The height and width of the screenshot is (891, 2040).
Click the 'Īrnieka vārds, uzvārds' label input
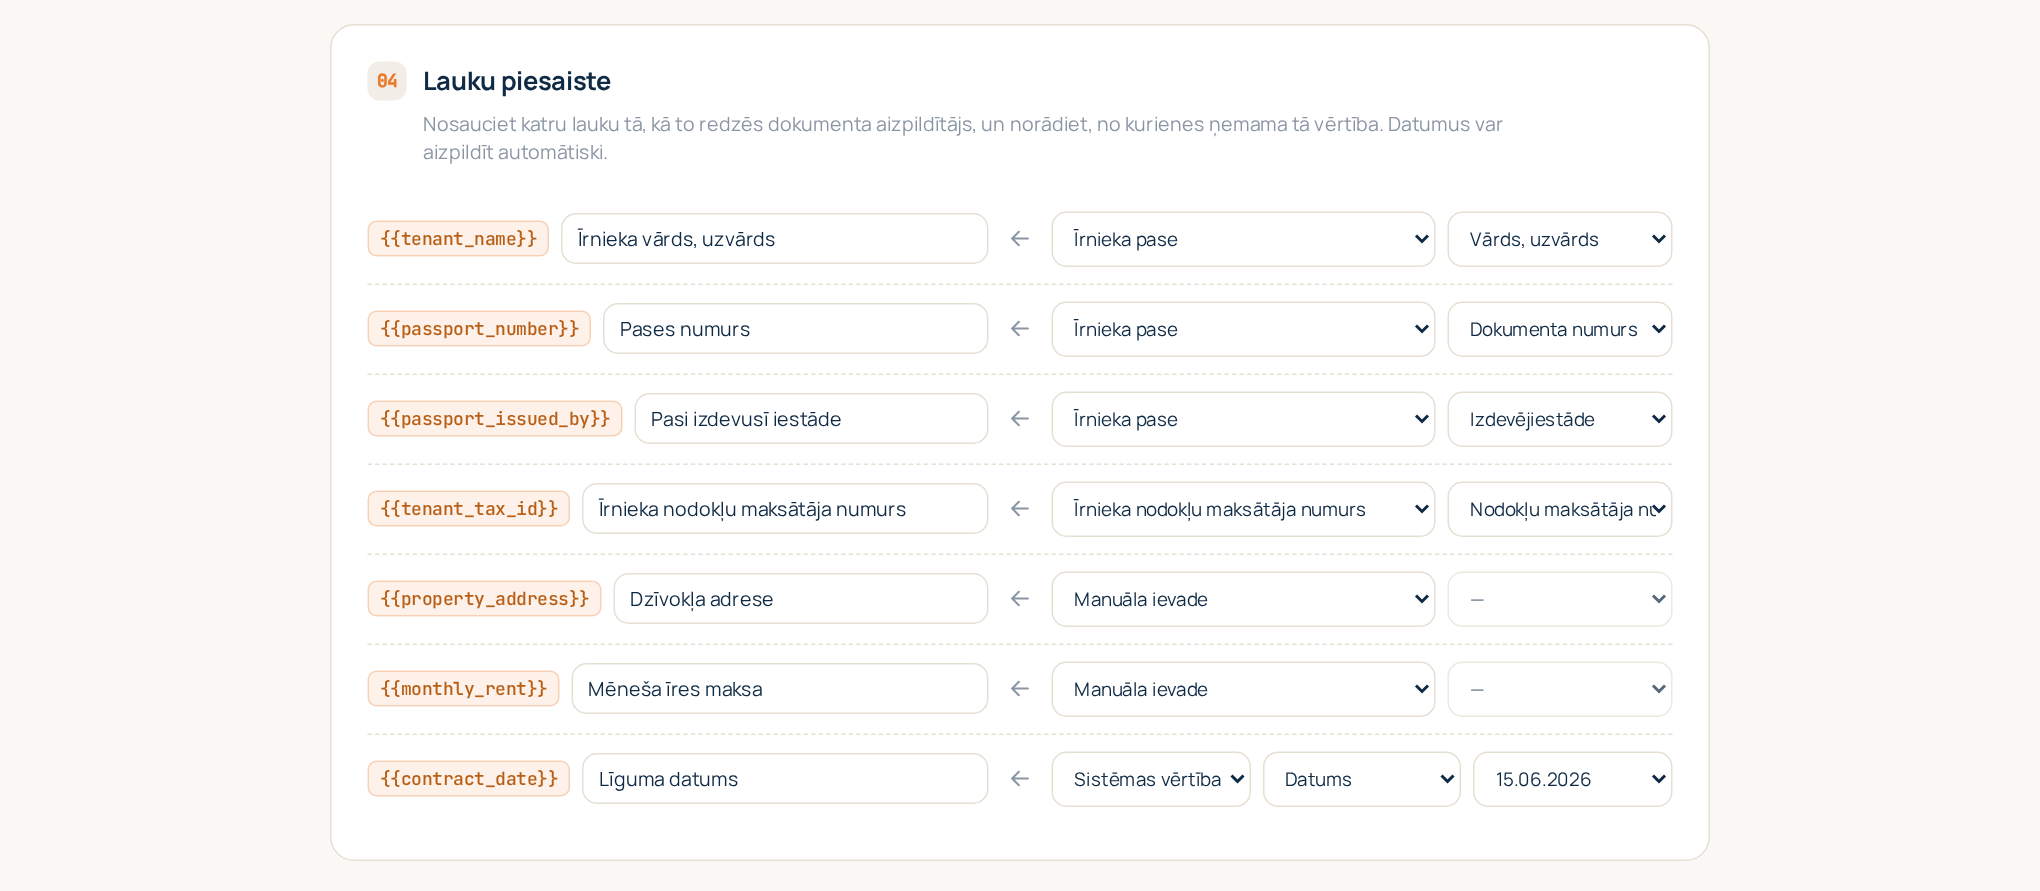point(774,239)
